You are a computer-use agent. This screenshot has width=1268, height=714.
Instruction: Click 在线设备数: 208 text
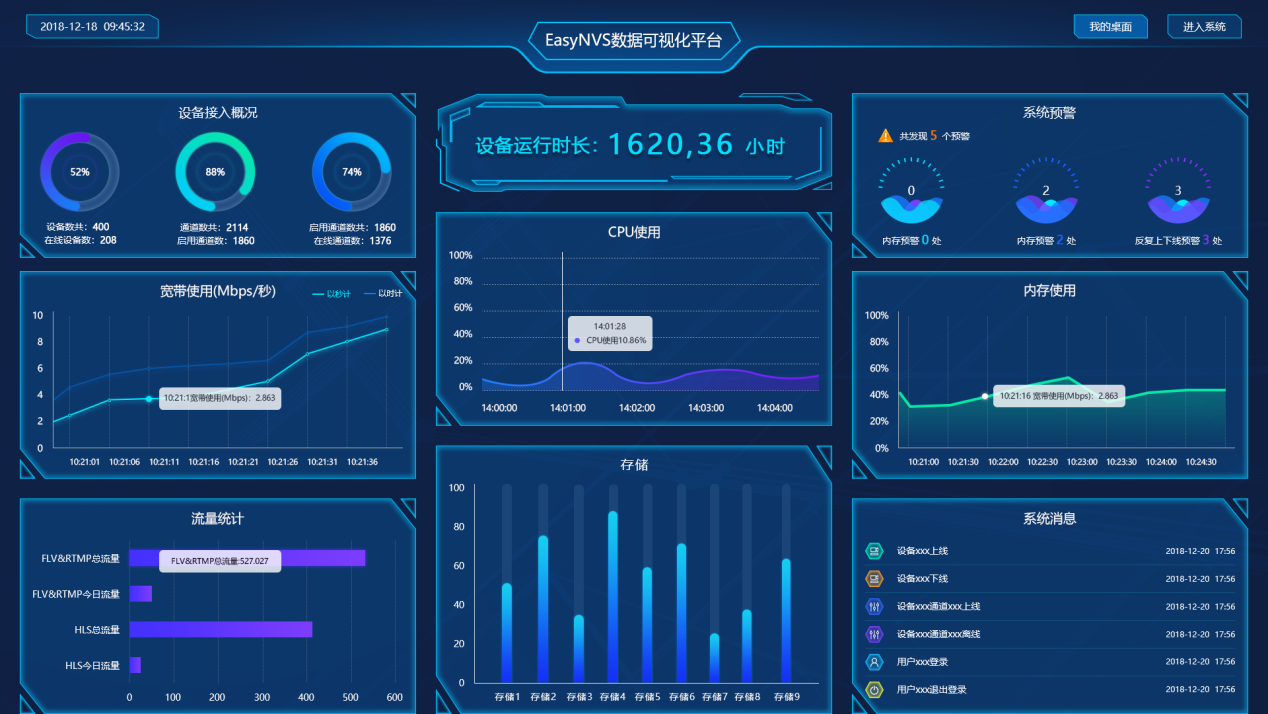coord(80,240)
